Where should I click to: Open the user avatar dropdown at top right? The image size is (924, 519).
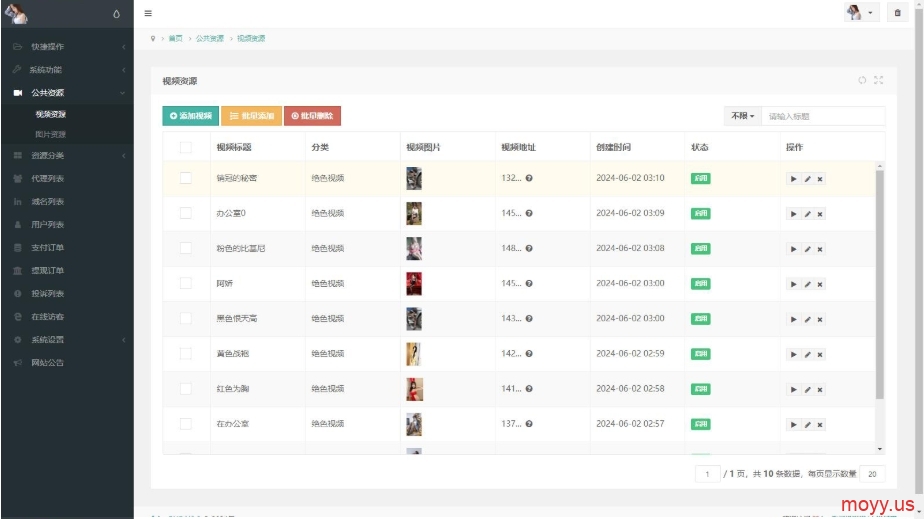coord(859,13)
